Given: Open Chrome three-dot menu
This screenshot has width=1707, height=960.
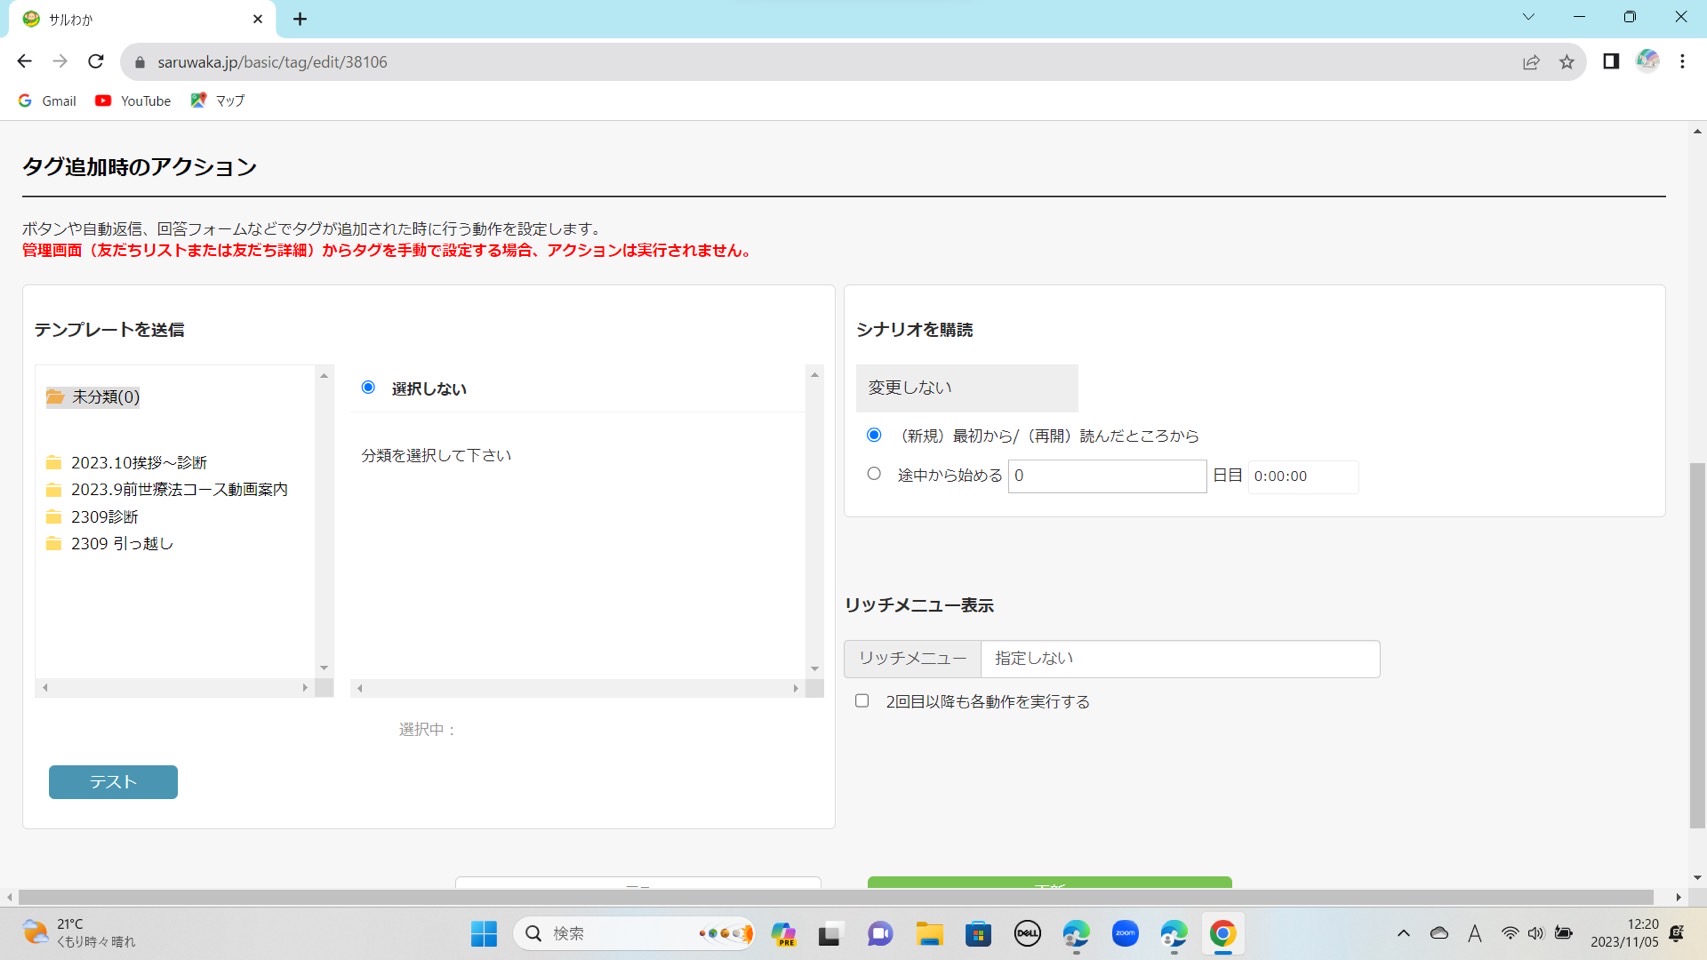Looking at the screenshot, I should tap(1682, 62).
